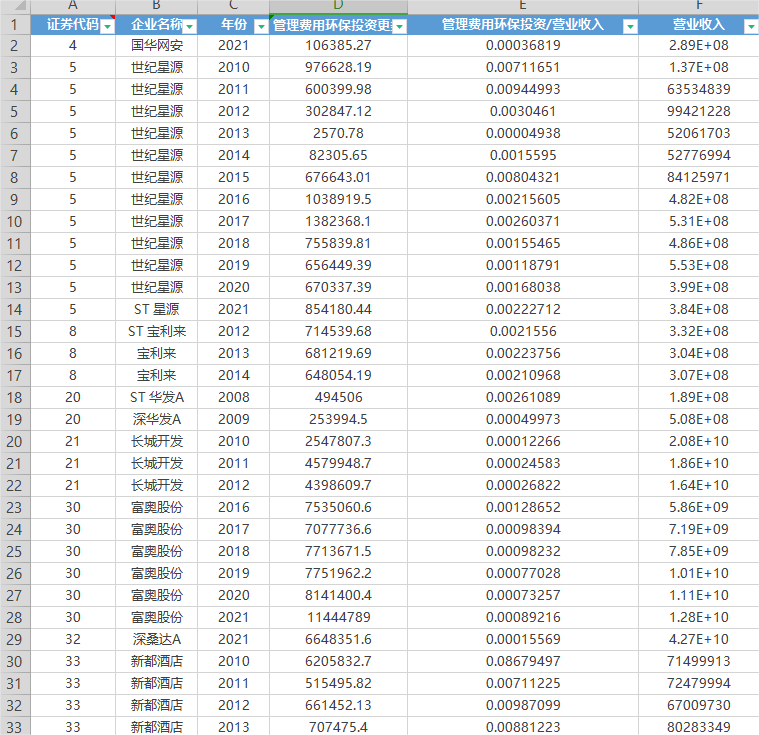Select cell with value 0.08679497

[523, 661]
